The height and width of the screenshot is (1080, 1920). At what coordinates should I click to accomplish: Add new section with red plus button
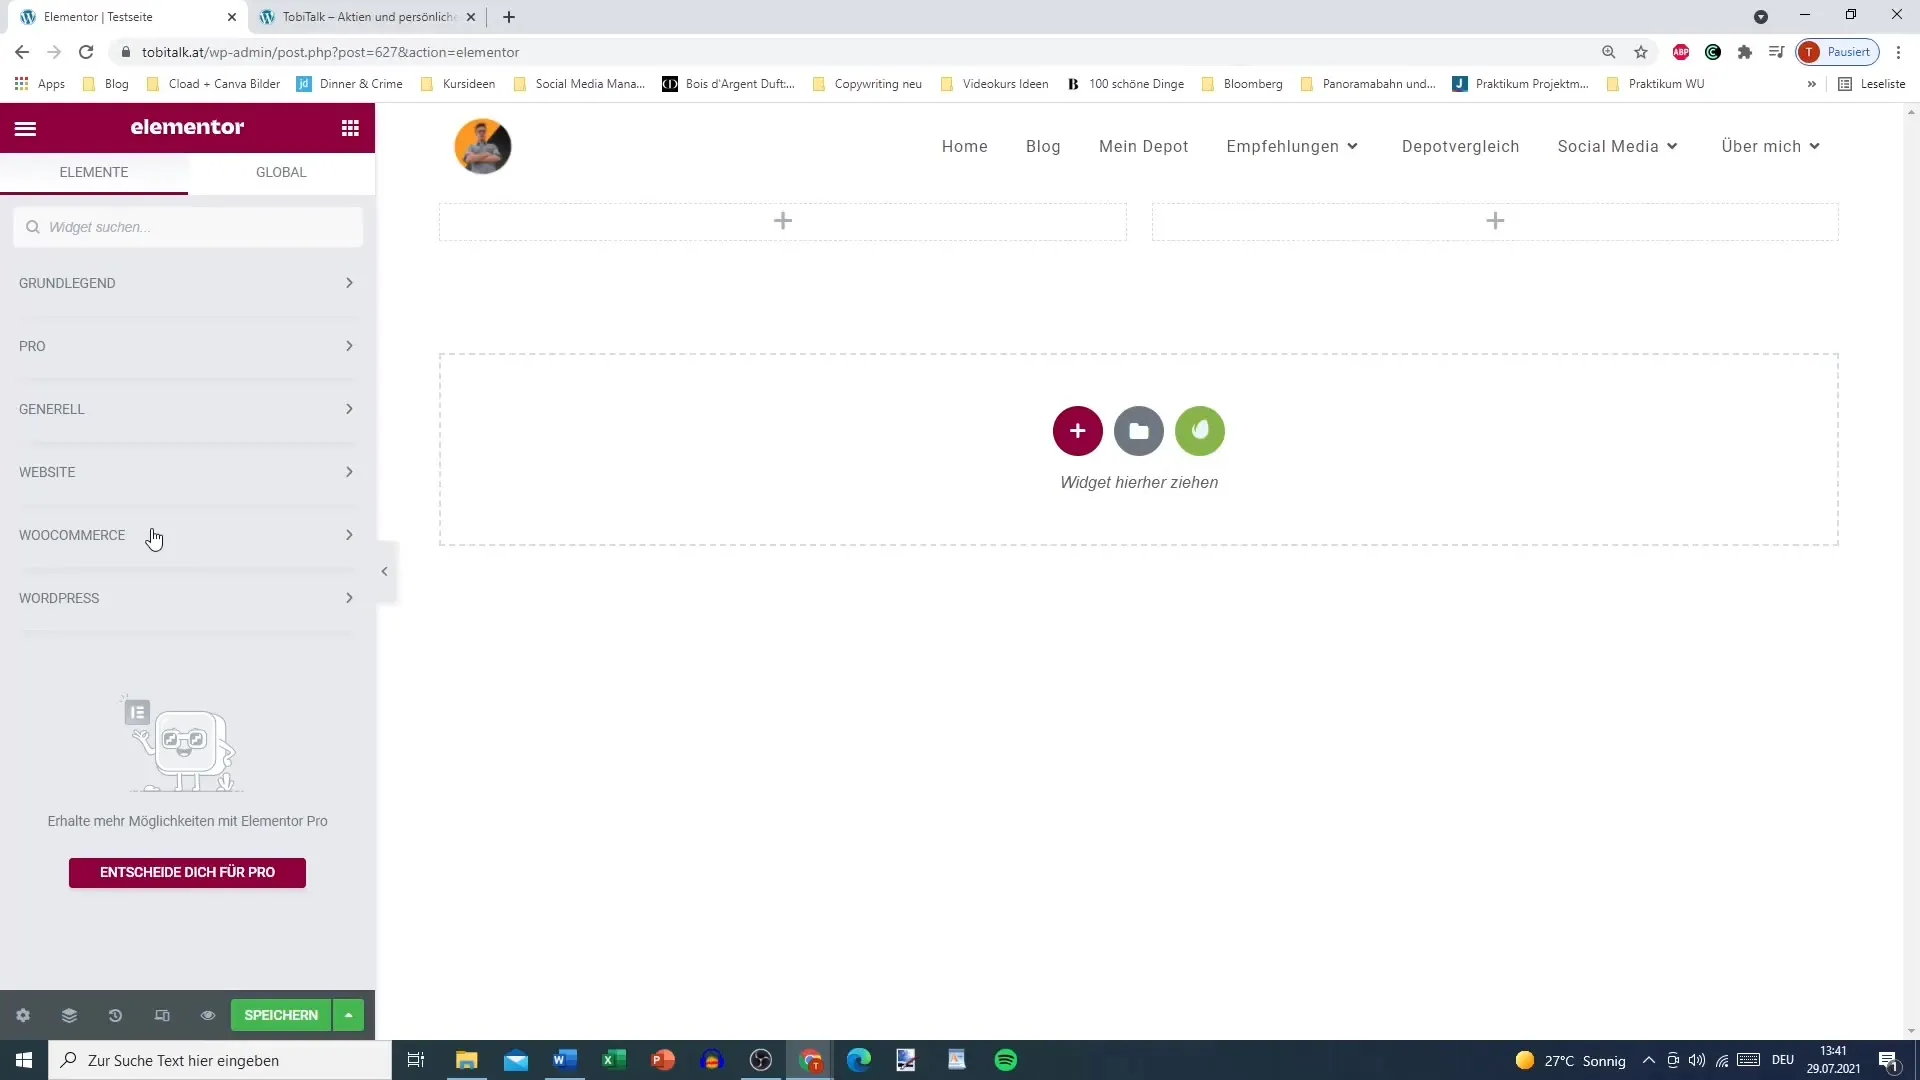point(1077,431)
